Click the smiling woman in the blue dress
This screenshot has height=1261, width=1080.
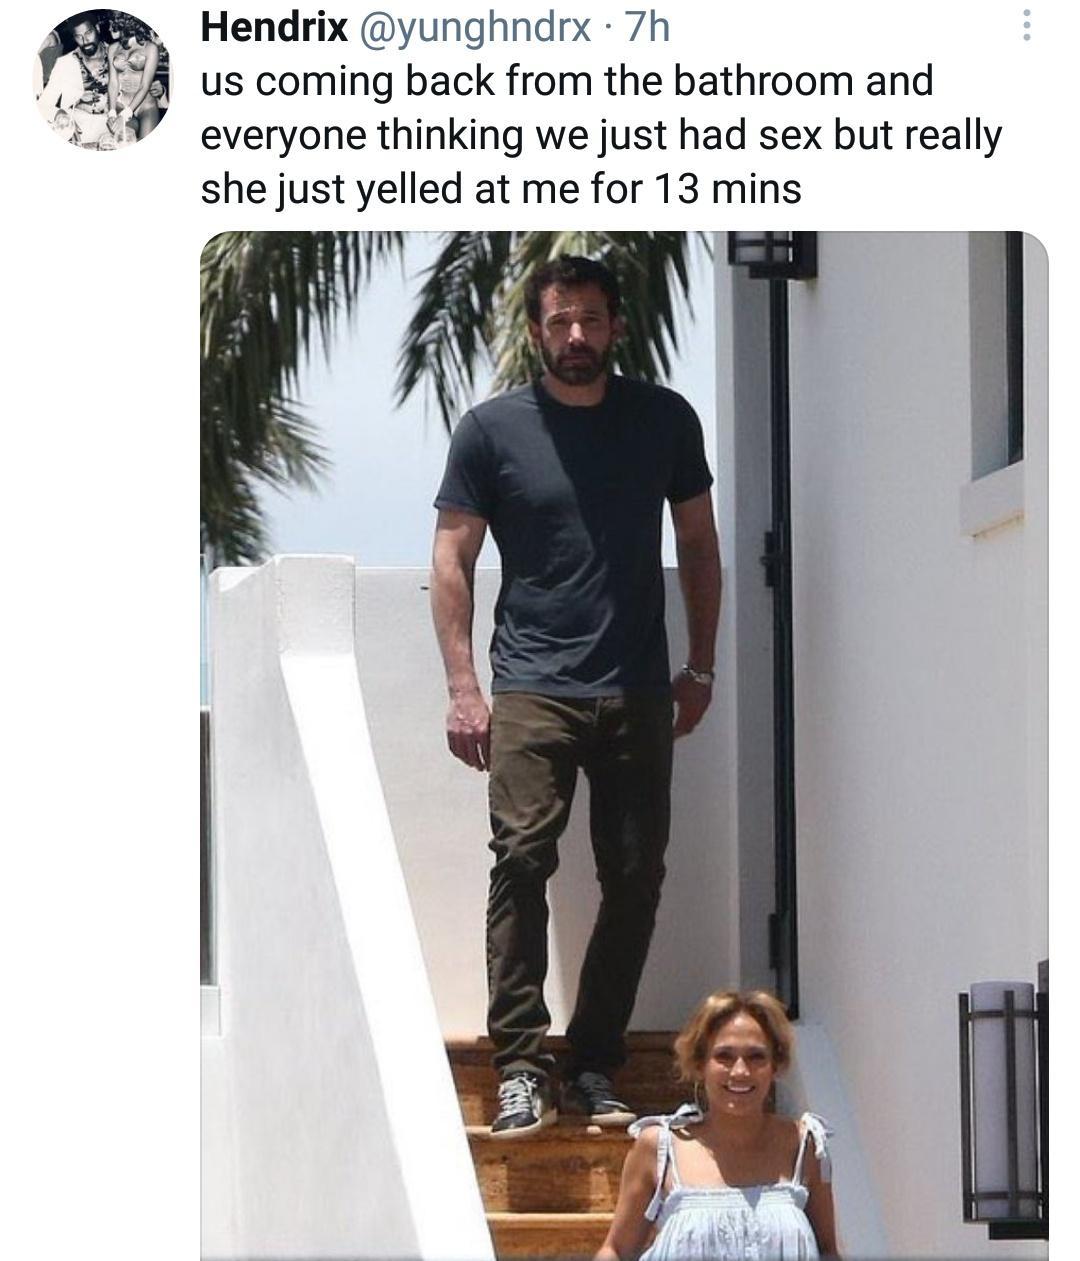click(x=728, y=1125)
